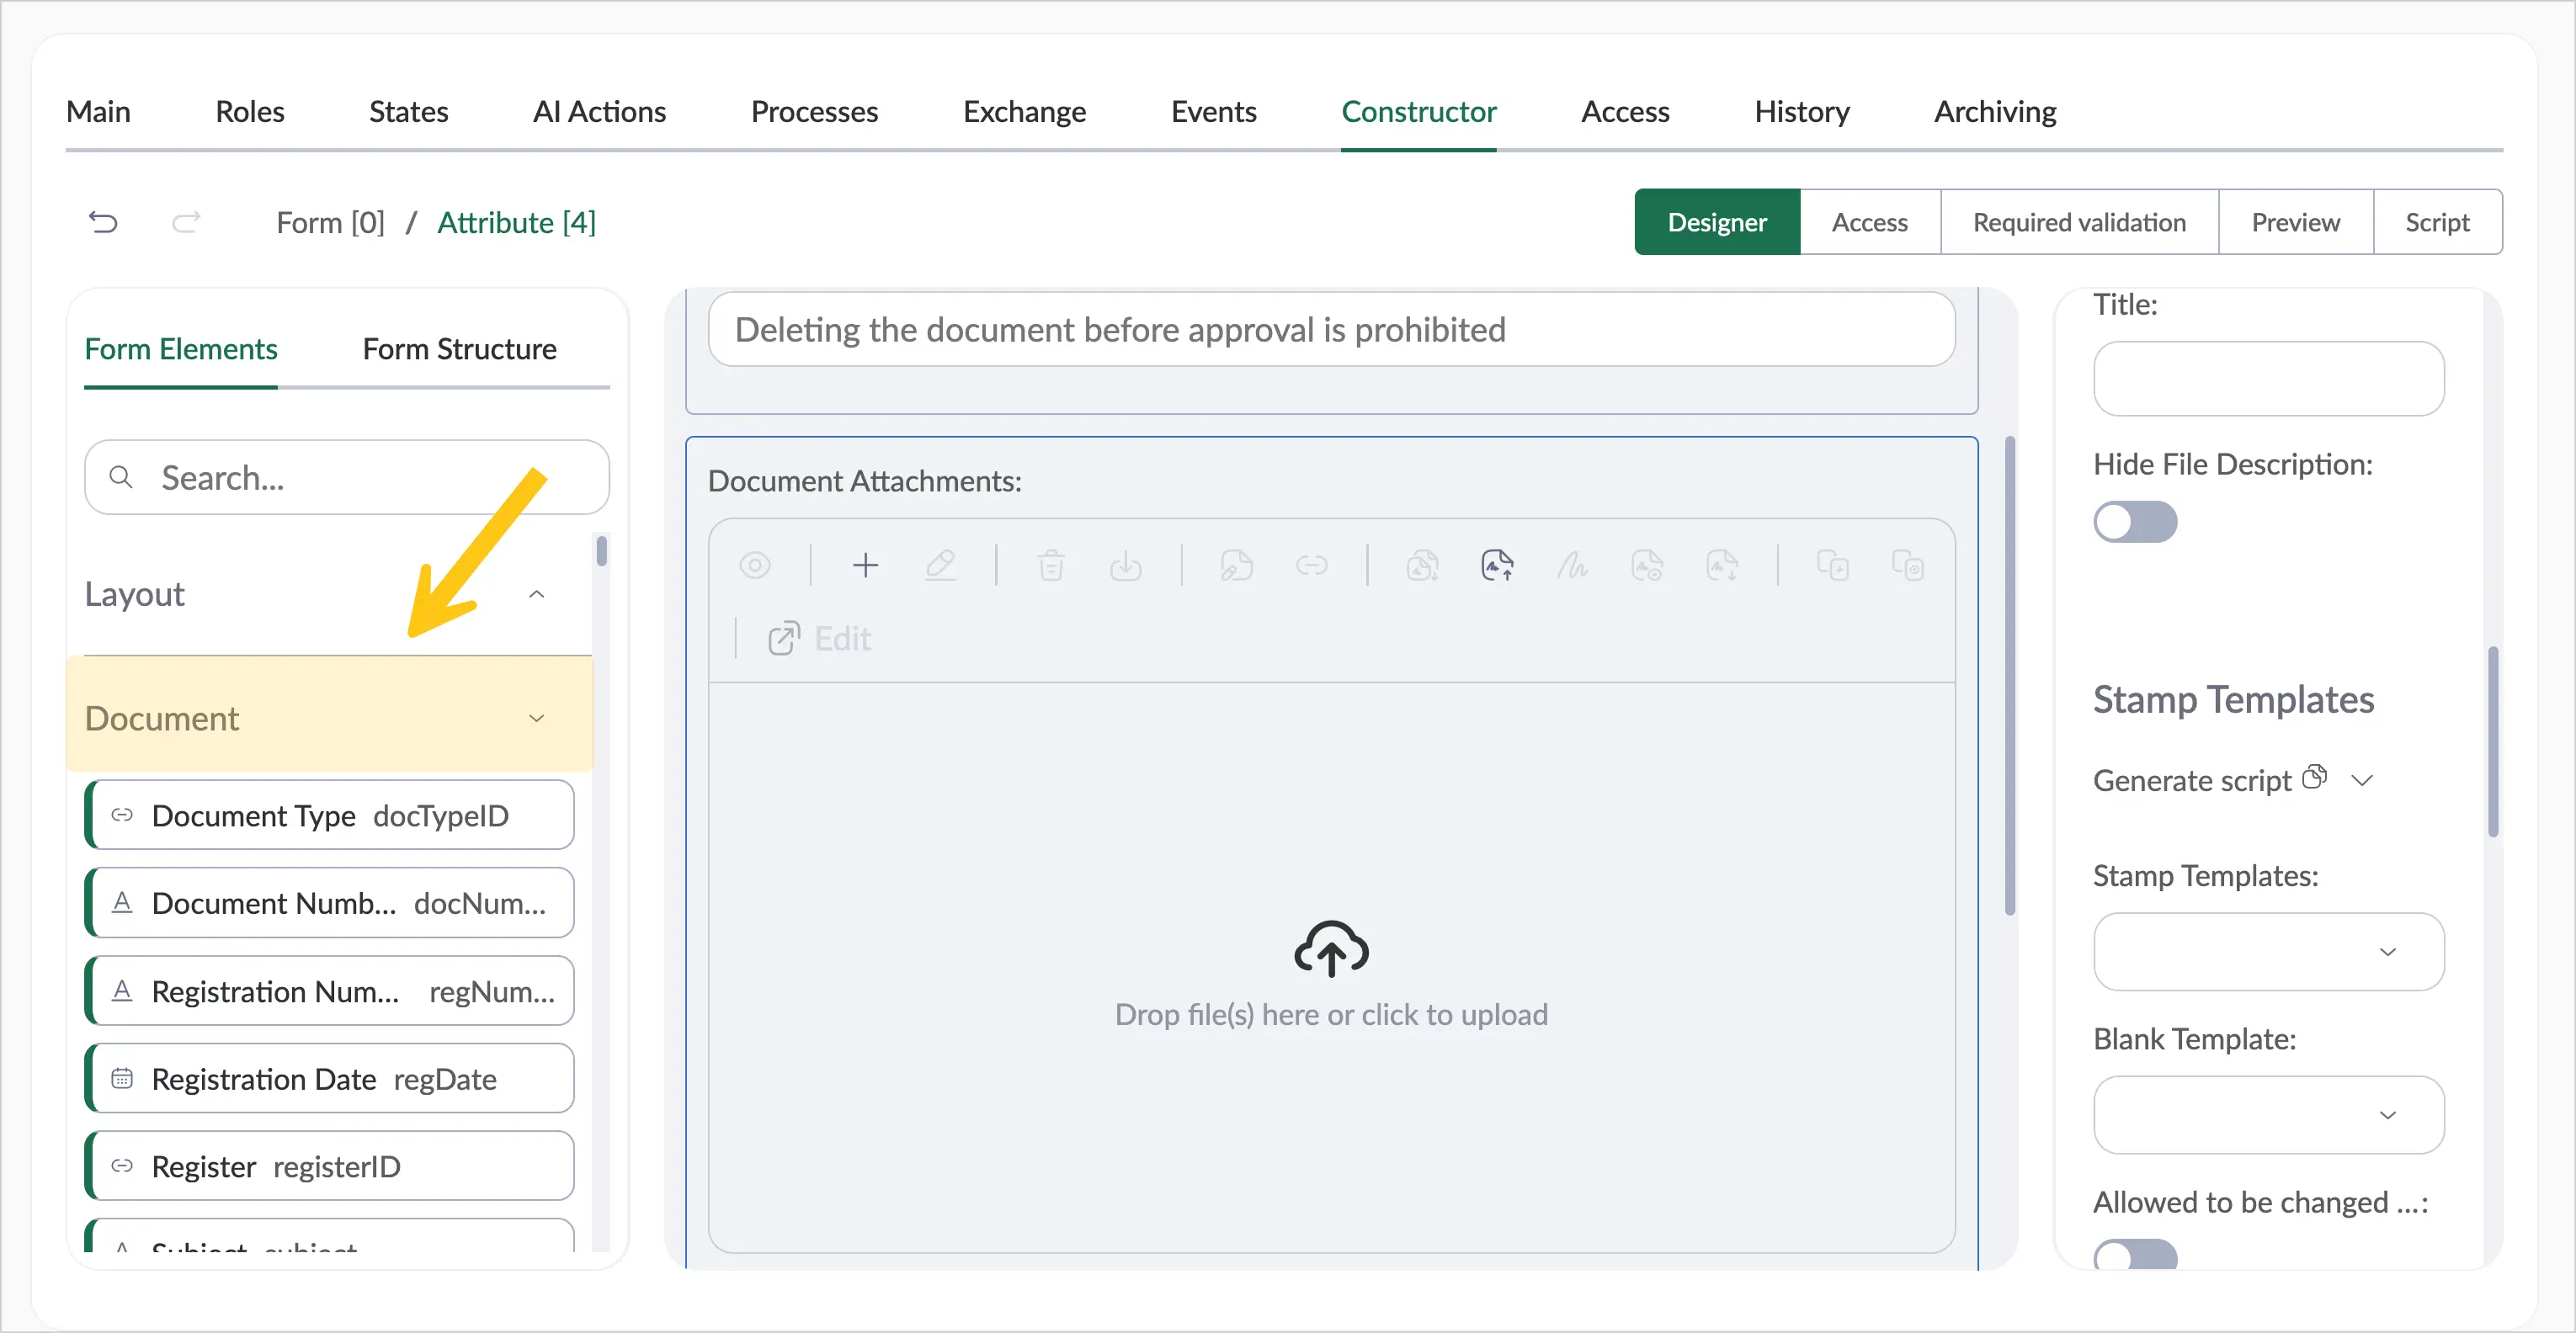Click the Edit button in attachments toolbar
Viewport: 2576px width, 1333px height.
point(820,639)
